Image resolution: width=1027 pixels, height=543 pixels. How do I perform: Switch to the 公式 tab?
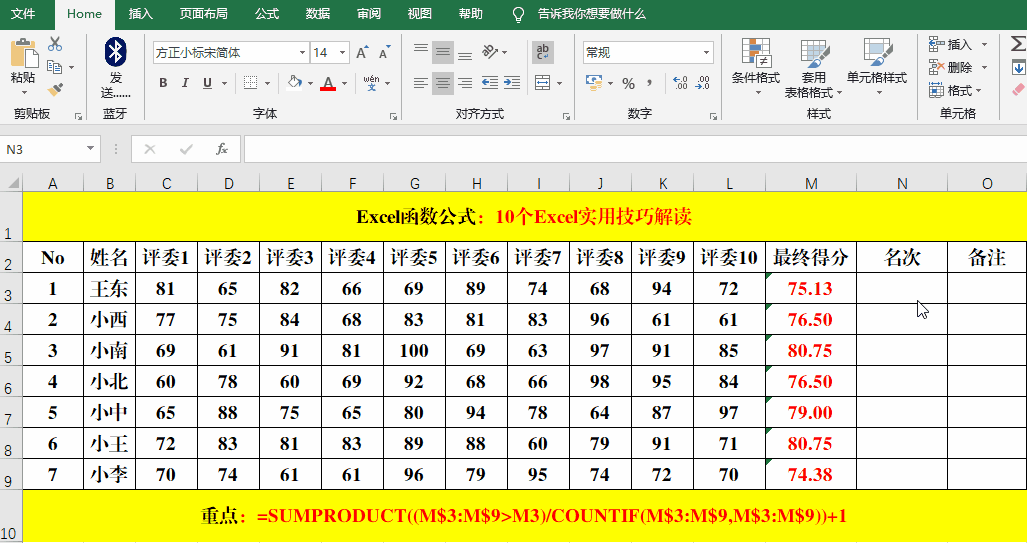[x=267, y=14]
